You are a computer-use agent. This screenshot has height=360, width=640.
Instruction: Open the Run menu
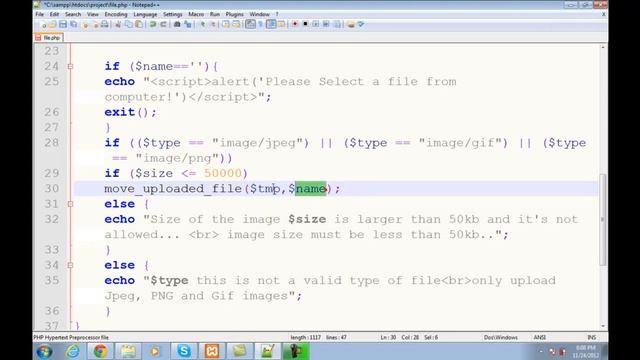pos(215,14)
